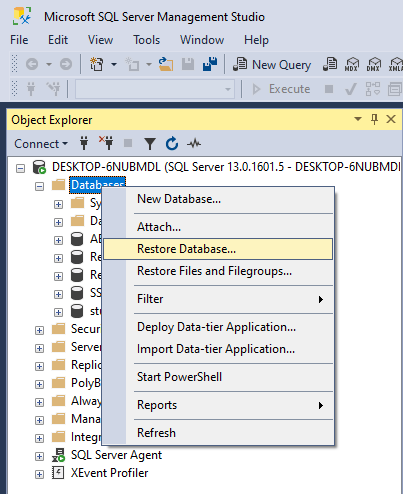Click the Save single-disk icon

tap(188, 64)
